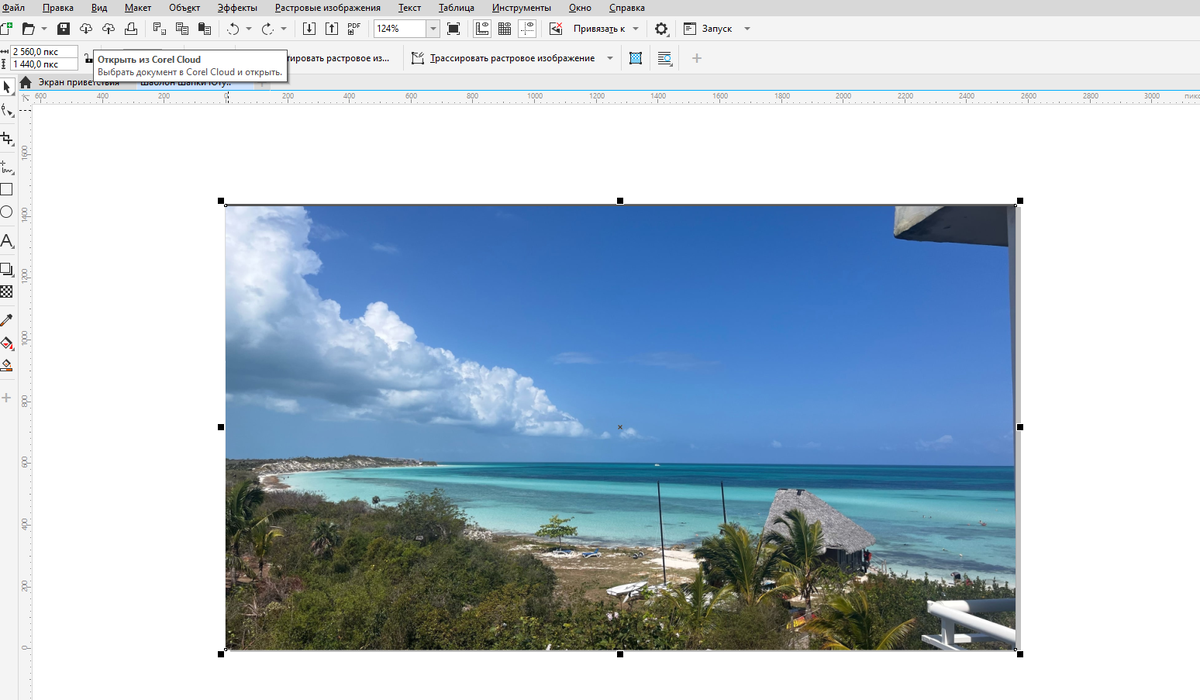Undo the last action
1200x700 pixels.
(233, 29)
